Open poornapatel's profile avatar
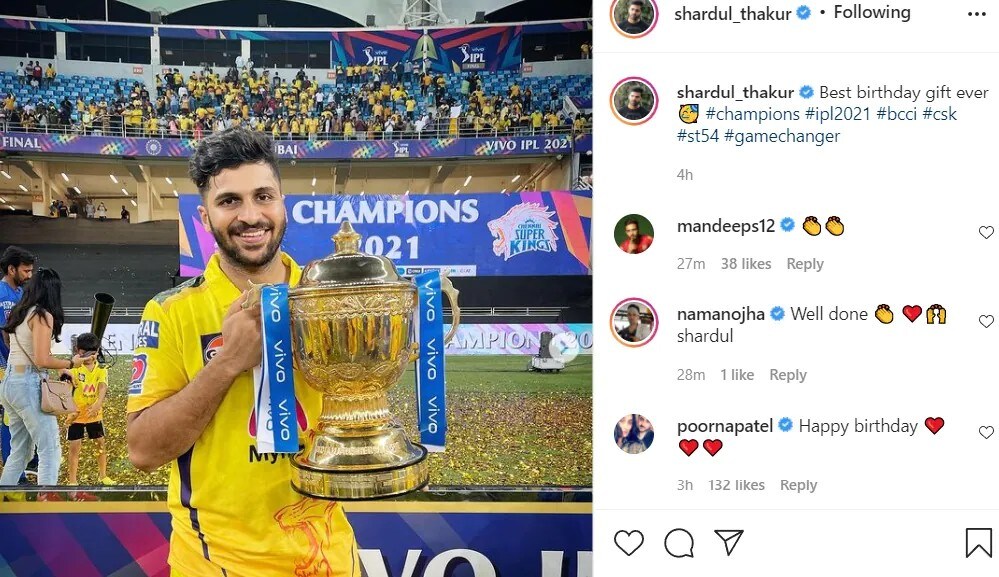The height and width of the screenshot is (577, 999). click(634, 433)
